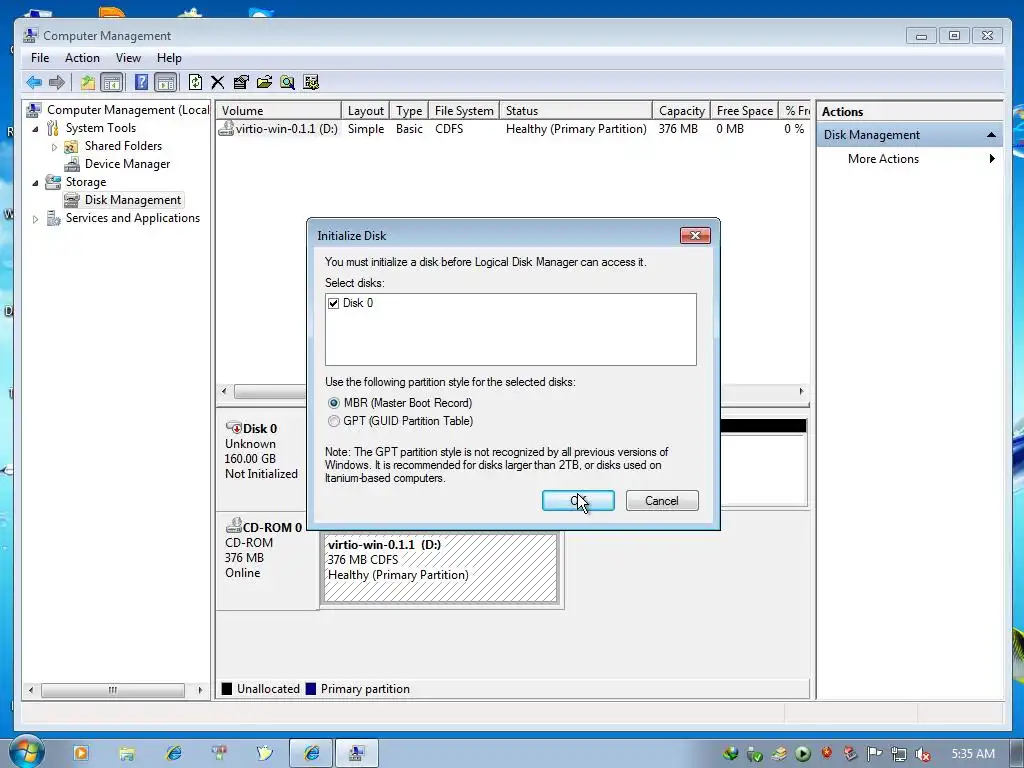This screenshot has height=768, width=1024.
Task: Click the Refresh toolbar icon
Action: (x=195, y=82)
